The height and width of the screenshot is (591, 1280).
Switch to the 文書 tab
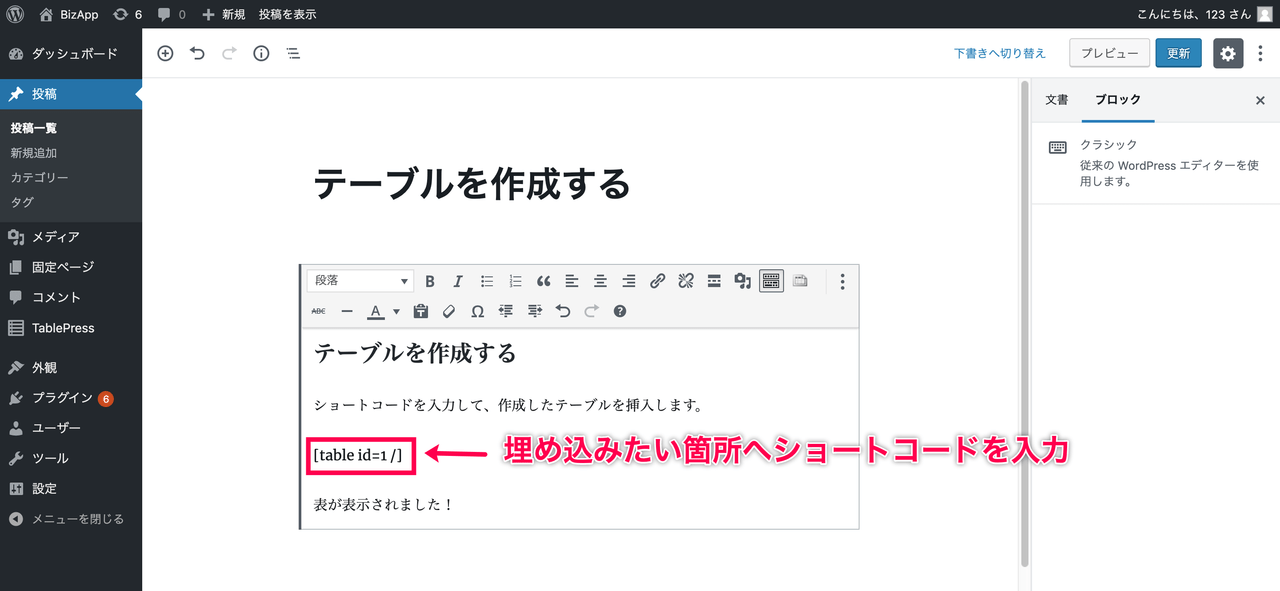(x=1057, y=100)
